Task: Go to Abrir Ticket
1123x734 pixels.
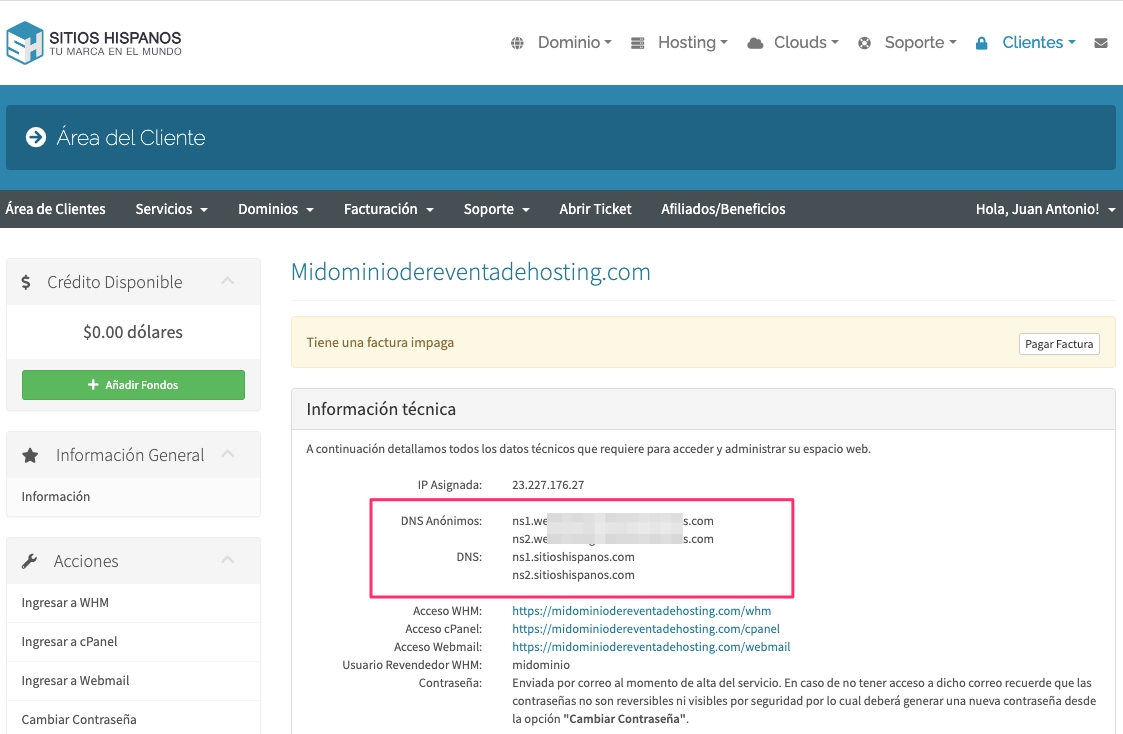Action: click(595, 209)
